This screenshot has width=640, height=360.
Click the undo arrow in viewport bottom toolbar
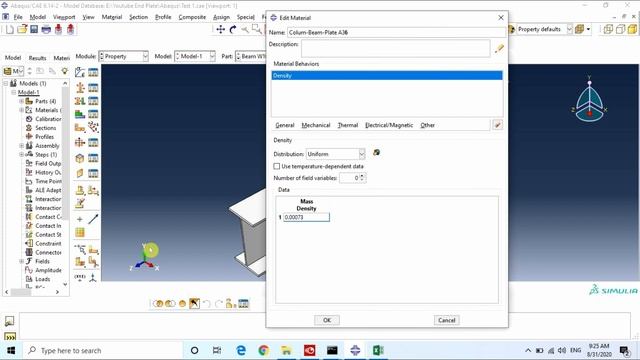pyautogui.click(x=207, y=303)
